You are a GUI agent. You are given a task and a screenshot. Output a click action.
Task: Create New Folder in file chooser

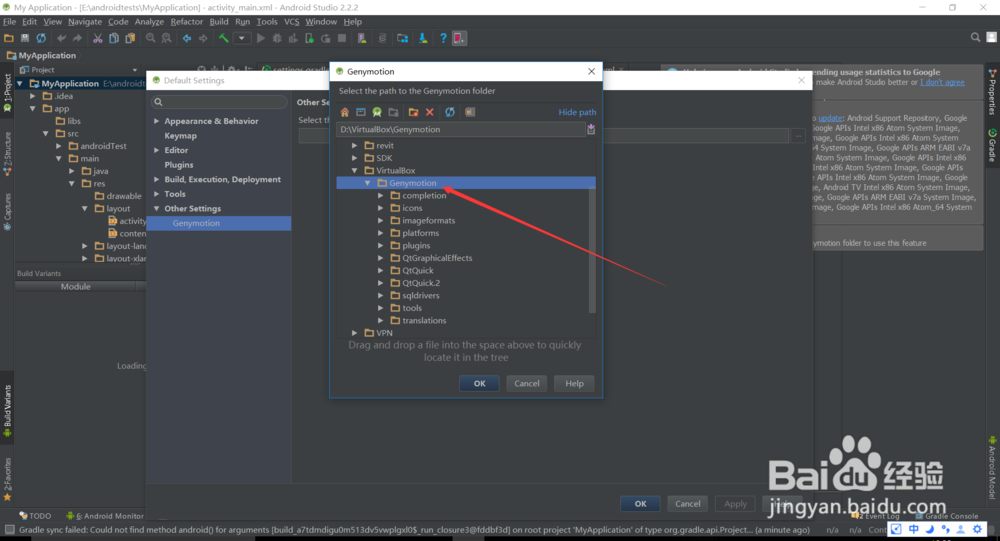[x=413, y=112]
